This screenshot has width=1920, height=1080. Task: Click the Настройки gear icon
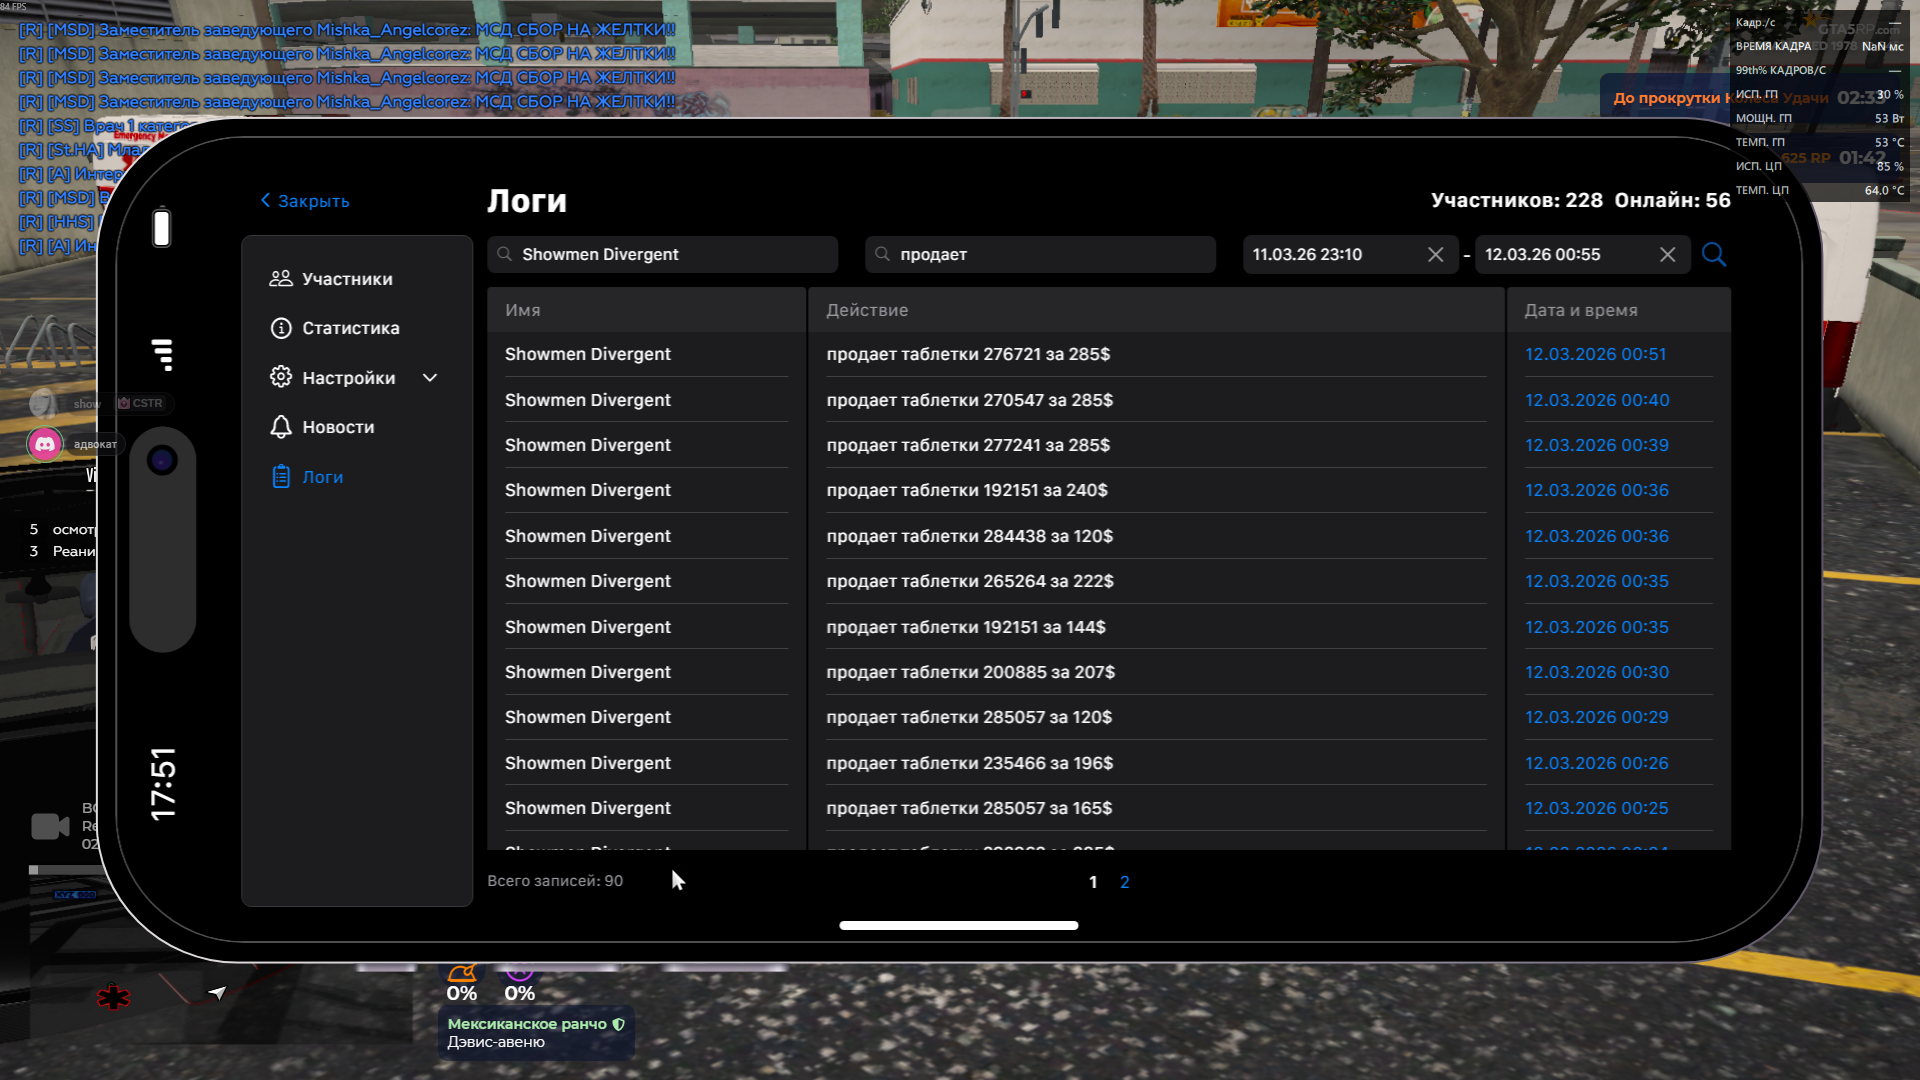point(281,377)
